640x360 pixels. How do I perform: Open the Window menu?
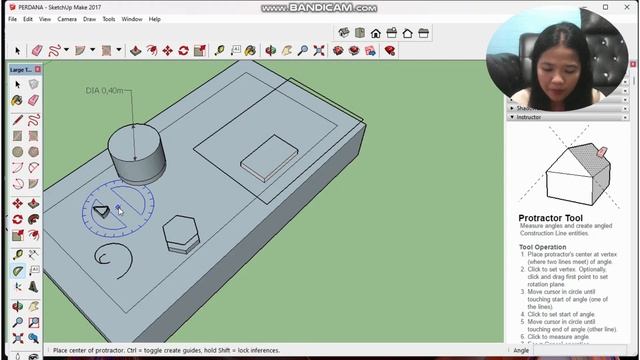click(x=132, y=19)
